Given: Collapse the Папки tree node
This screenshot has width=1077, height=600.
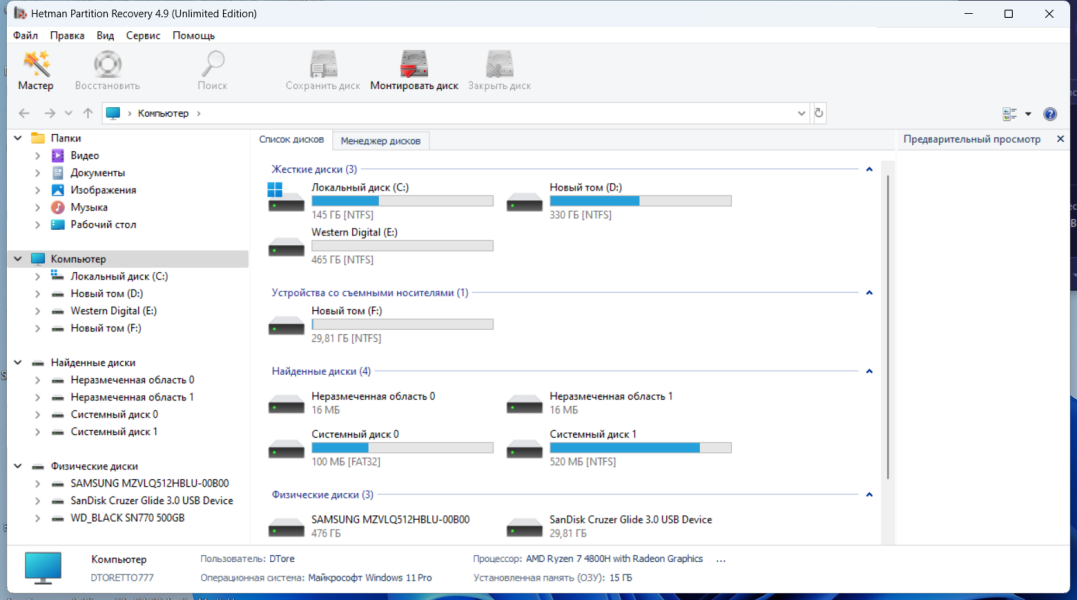Looking at the screenshot, I should pos(18,138).
